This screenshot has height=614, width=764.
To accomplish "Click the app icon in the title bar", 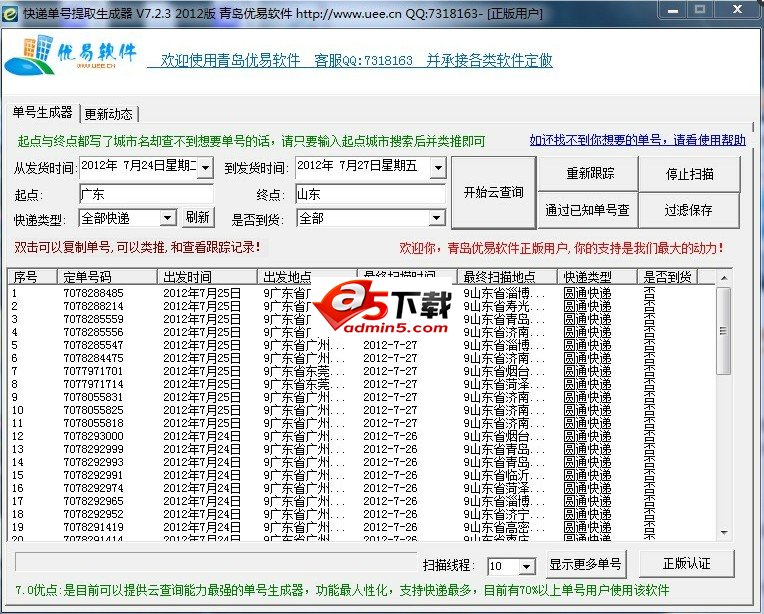I will coord(10,13).
